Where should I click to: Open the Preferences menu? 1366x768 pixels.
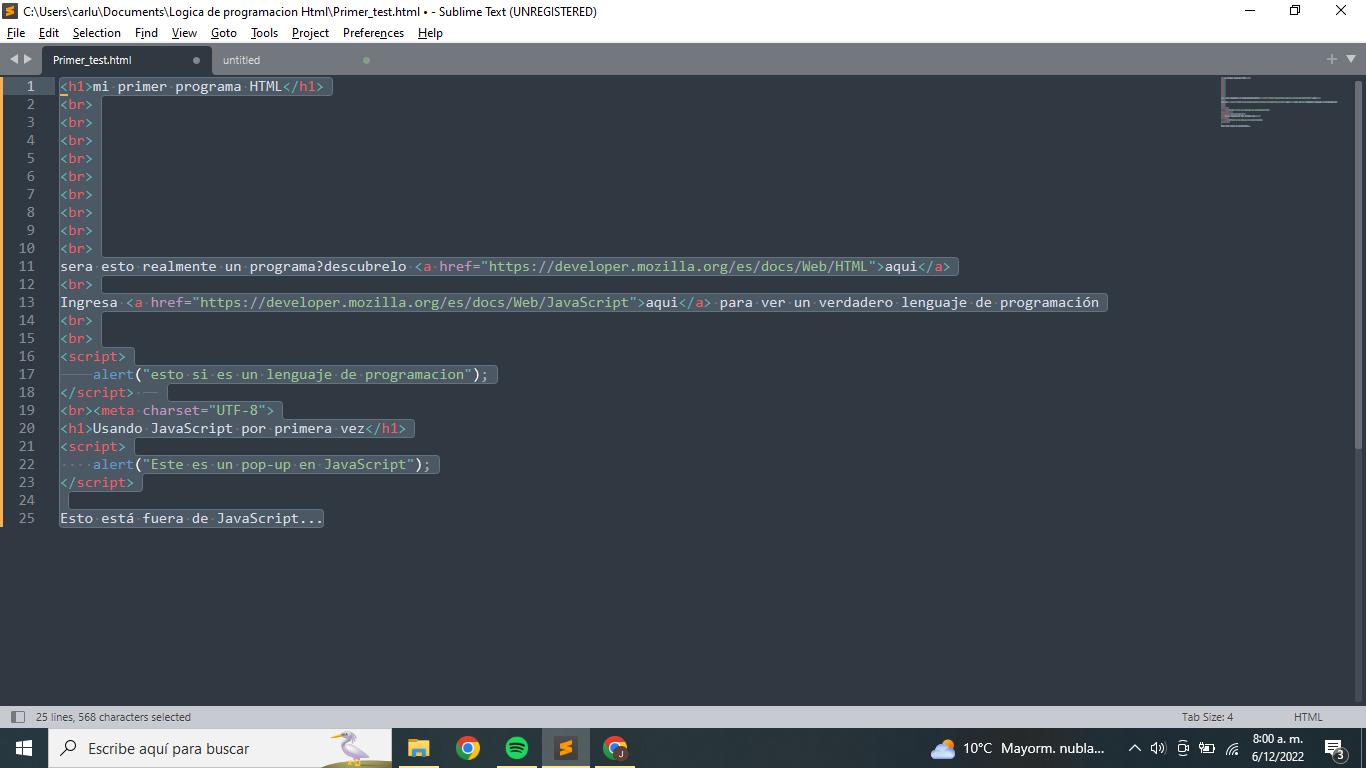tap(373, 33)
